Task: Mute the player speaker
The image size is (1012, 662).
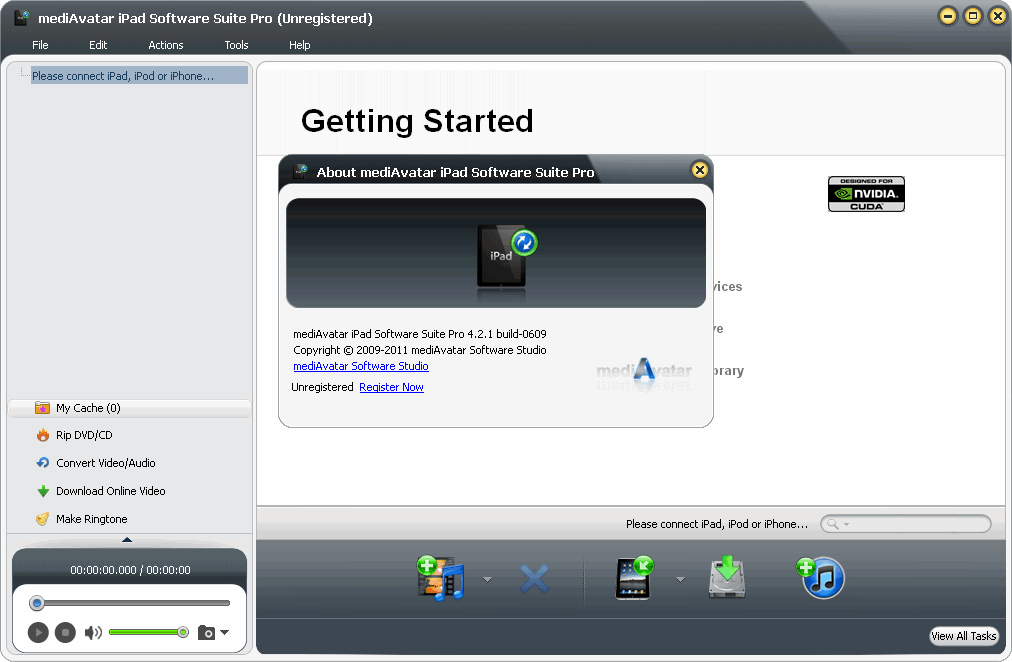Action: [93, 632]
